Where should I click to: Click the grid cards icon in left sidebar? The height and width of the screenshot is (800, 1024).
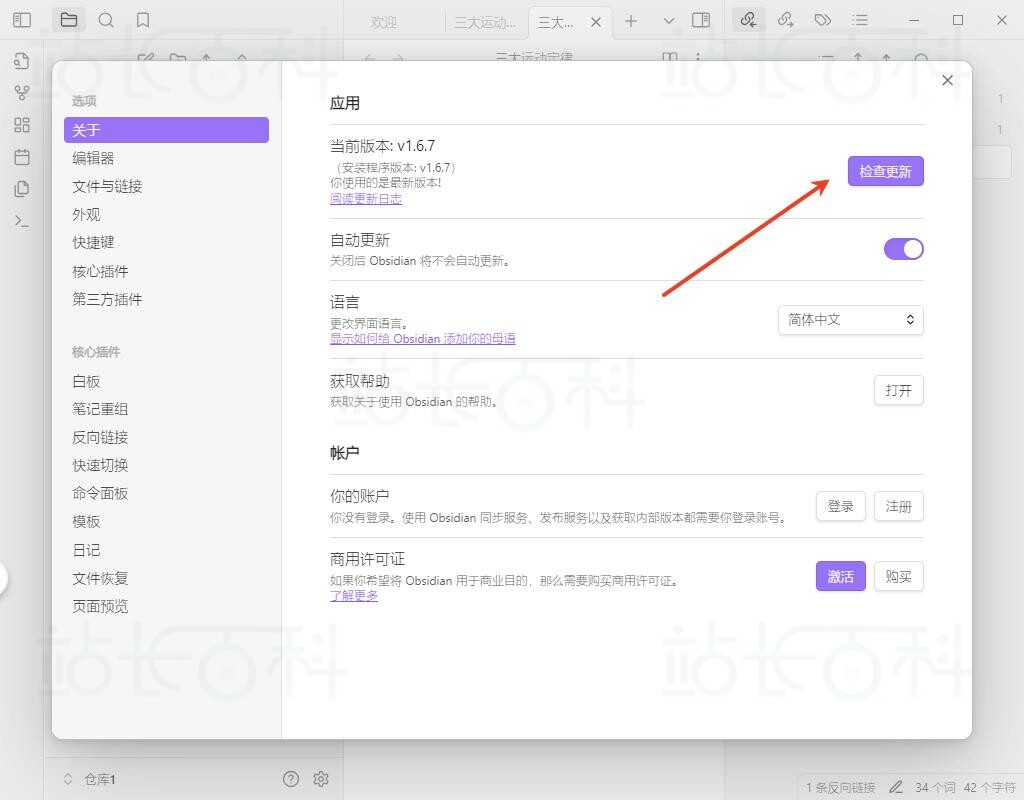[21, 124]
